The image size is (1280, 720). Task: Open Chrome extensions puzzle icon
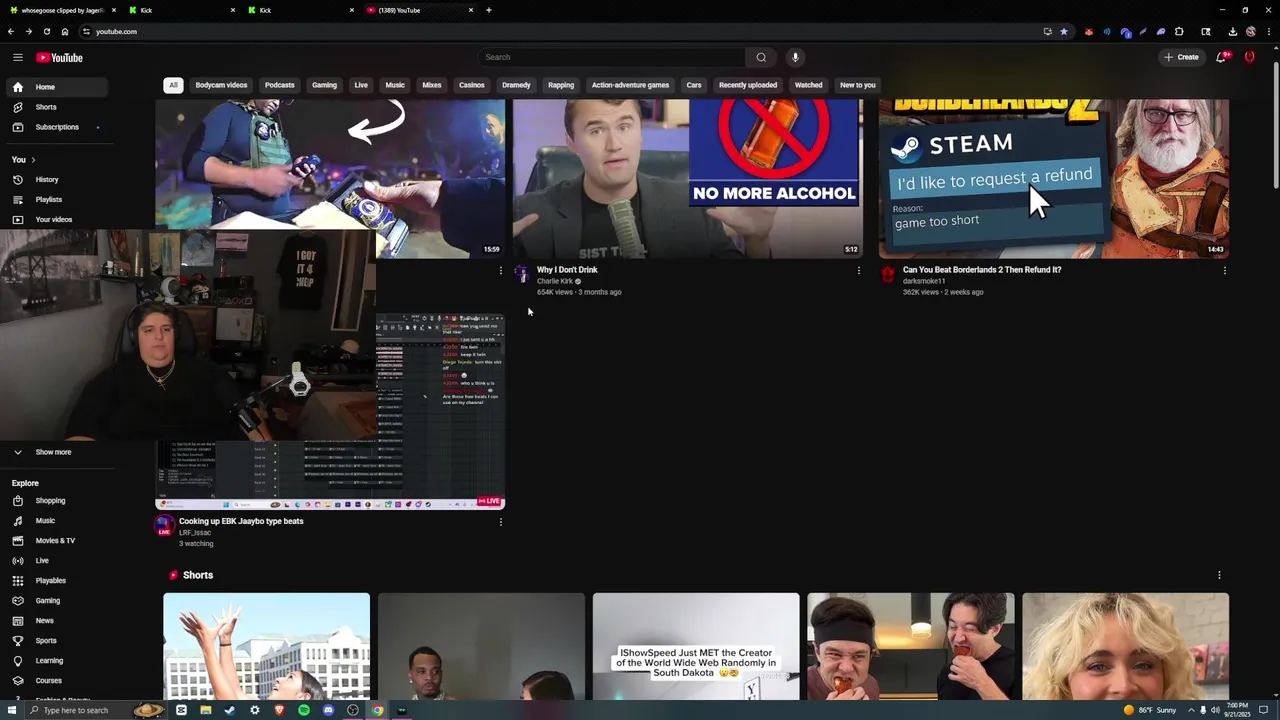(1179, 31)
